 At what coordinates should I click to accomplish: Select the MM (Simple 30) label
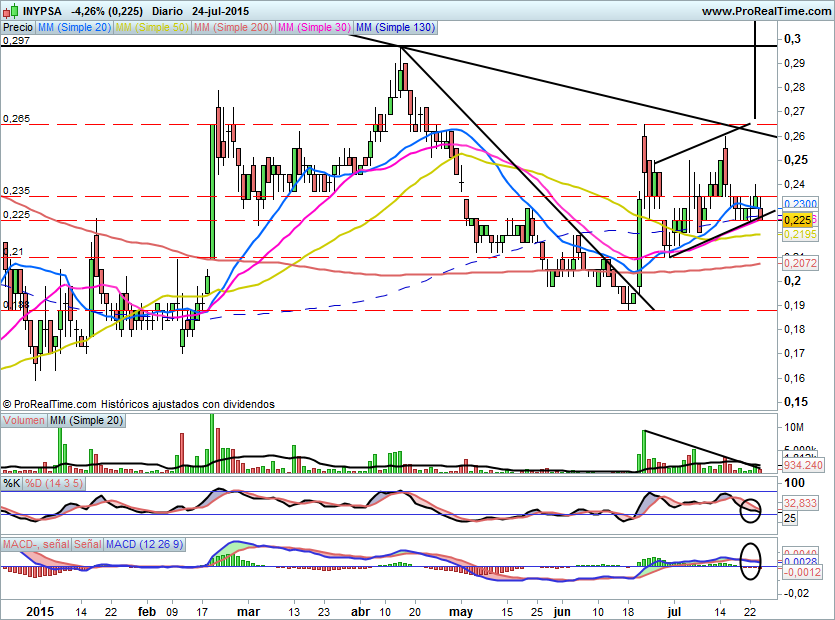[x=314, y=27]
